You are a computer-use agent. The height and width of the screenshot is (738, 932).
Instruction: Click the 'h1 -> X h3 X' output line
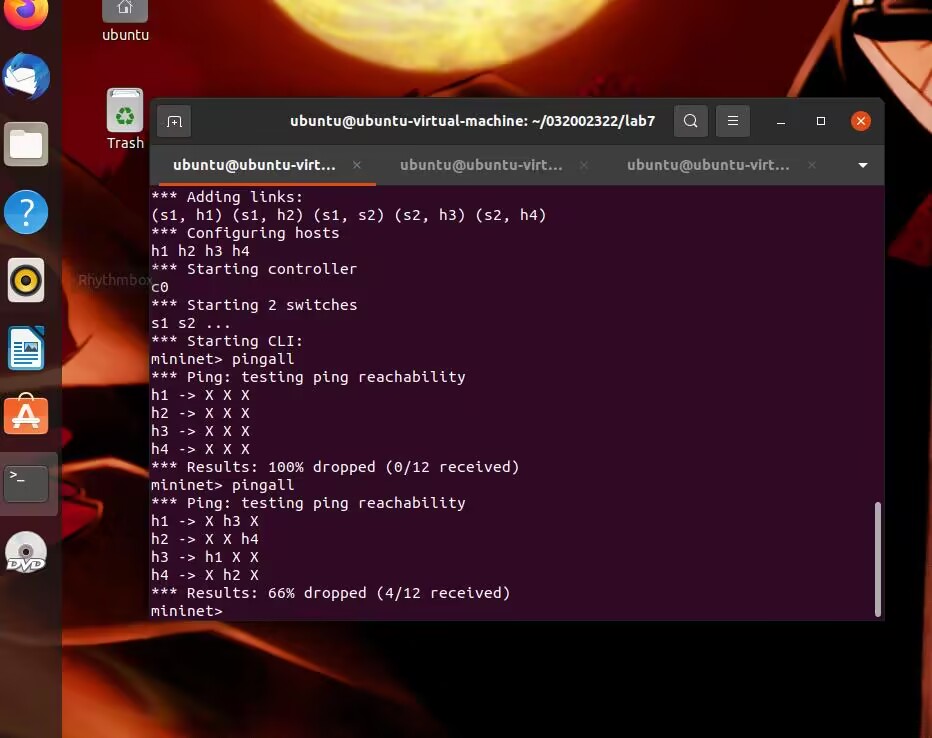[204, 521]
